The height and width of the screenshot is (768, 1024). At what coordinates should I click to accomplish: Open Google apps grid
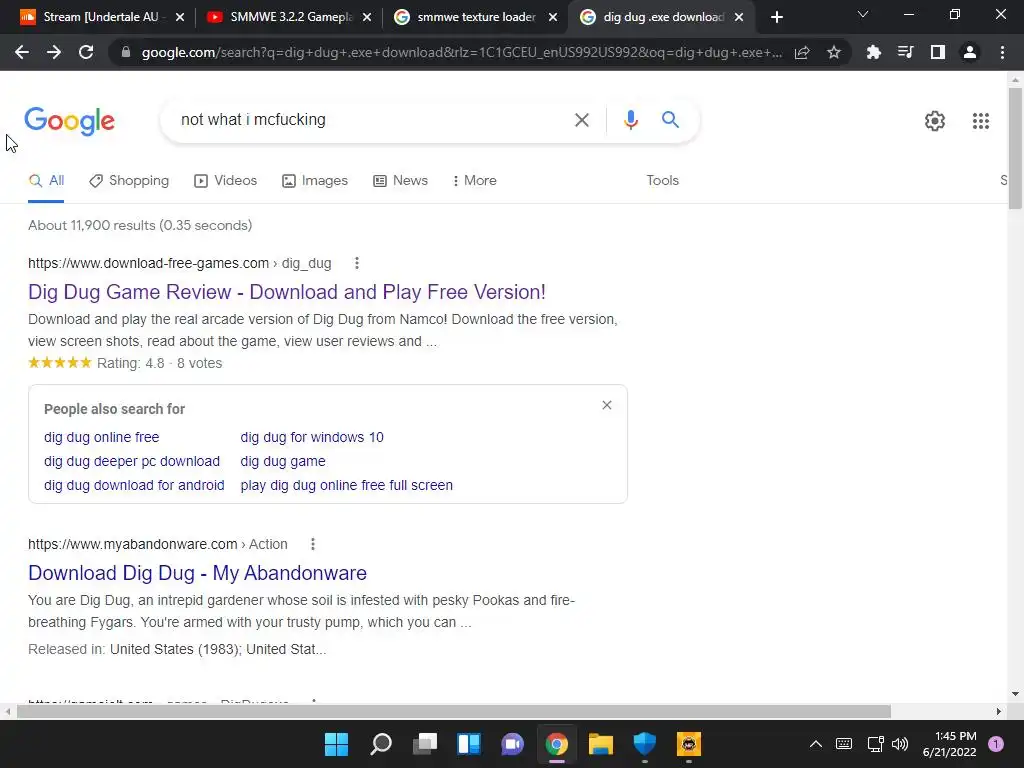[x=980, y=121]
